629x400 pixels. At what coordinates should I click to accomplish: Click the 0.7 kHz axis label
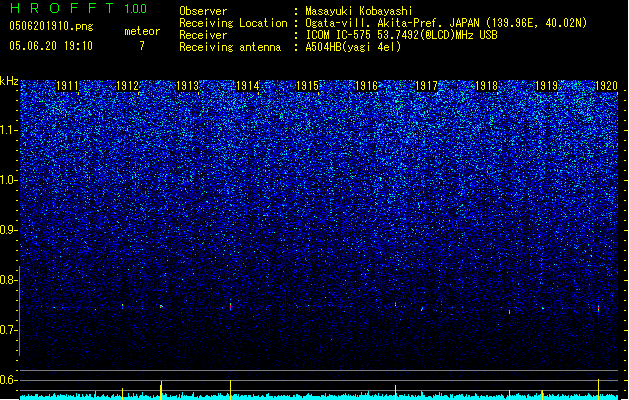point(9,330)
